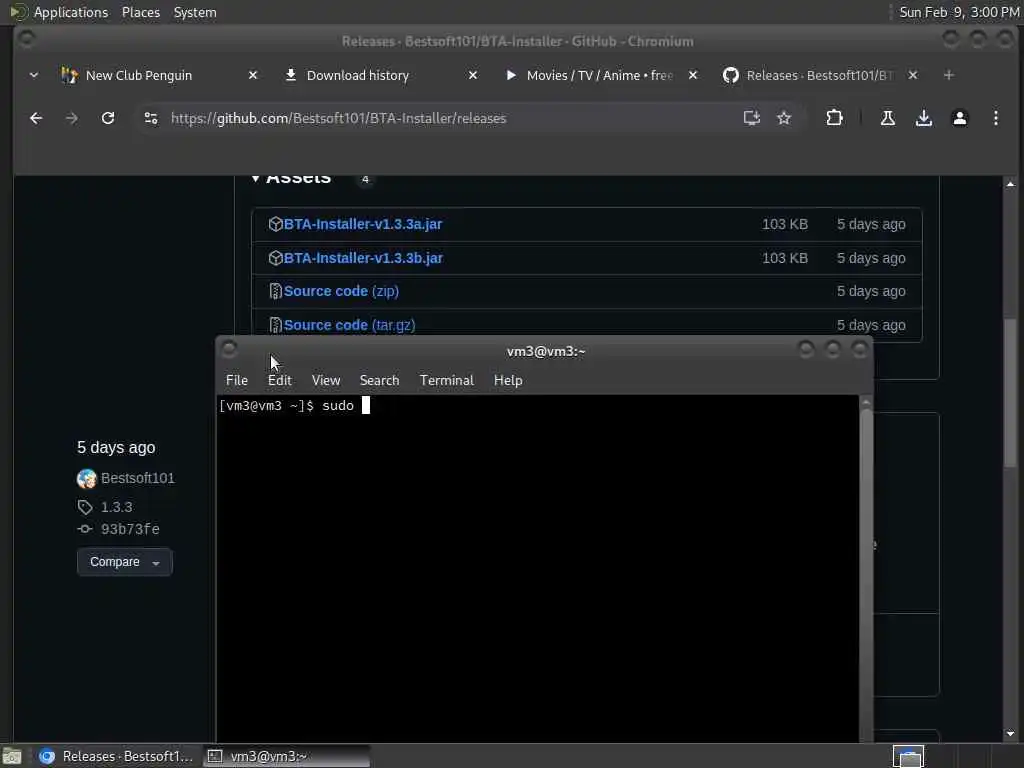This screenshot has width=1024, height=768.
Task: Close the New Club Penguin tab
Action: coord(253,75)
